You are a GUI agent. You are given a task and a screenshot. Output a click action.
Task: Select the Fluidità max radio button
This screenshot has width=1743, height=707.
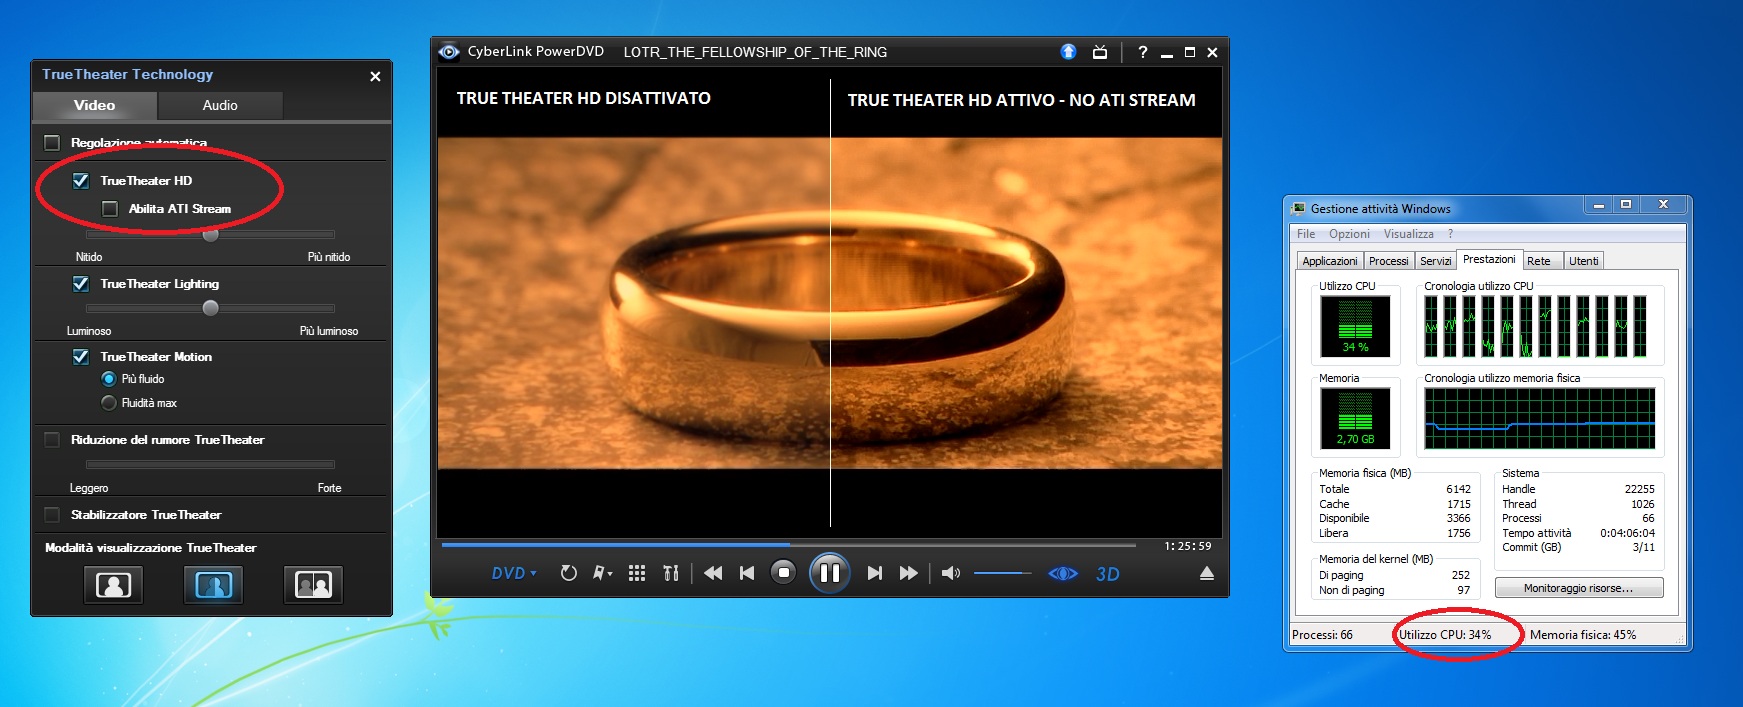pos(109,403)
